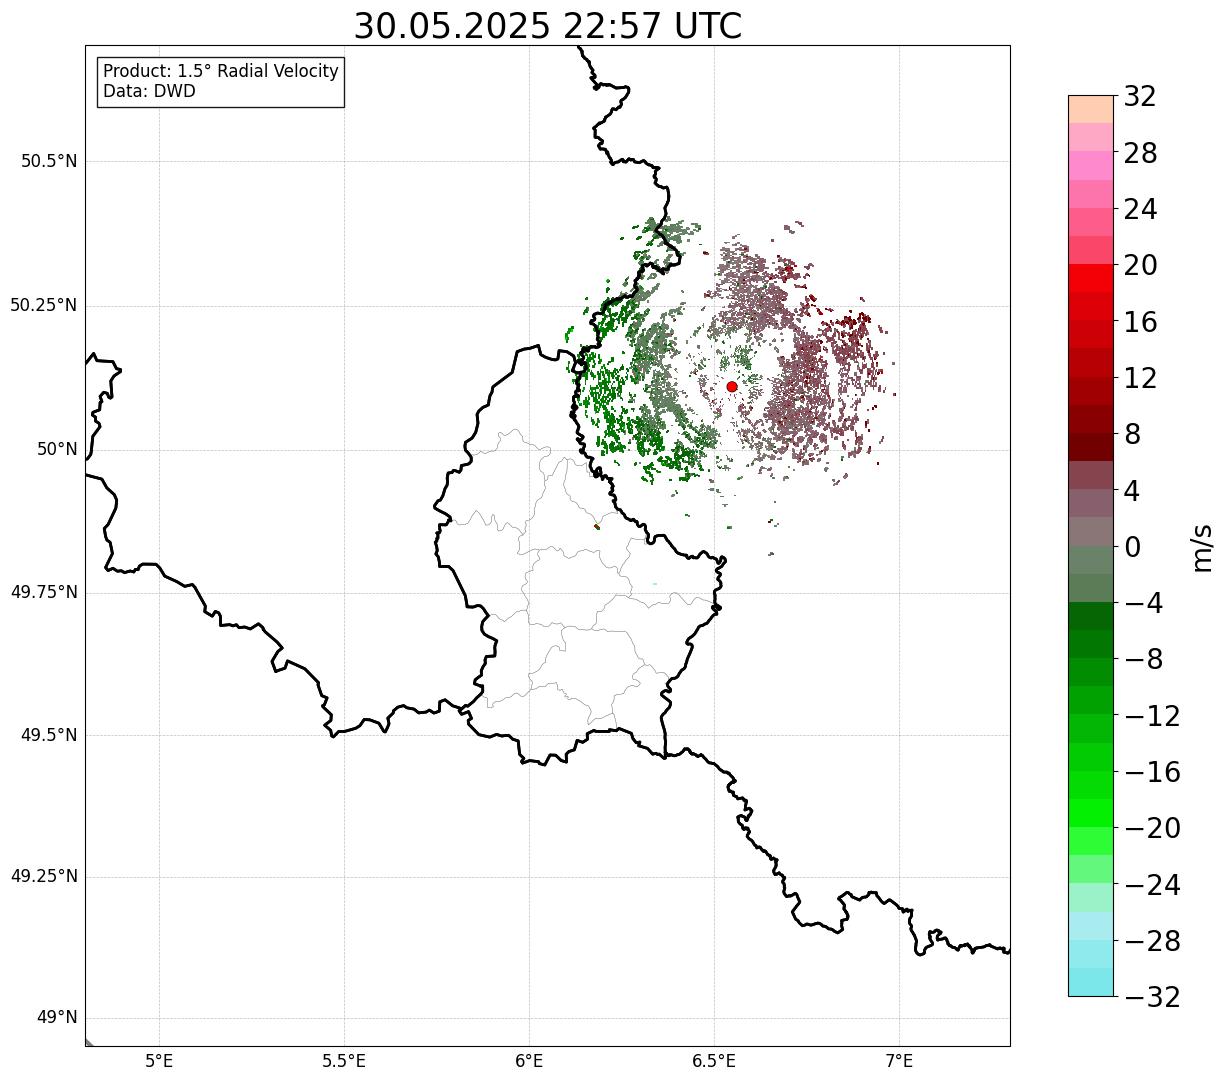This screenshot has height=1081, width=1225.
Task: Pick the peach swatch atop the colorbar
Action: coord(1090,109)
